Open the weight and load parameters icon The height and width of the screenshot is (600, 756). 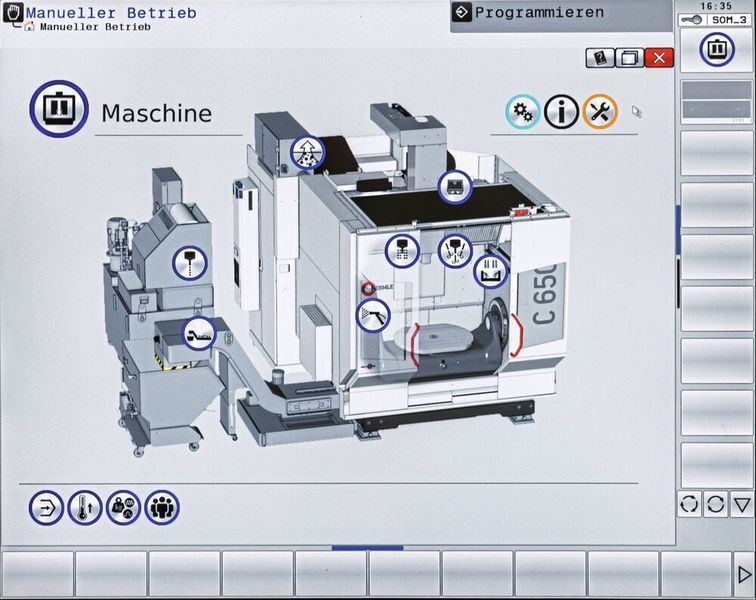tap(123, 507)
